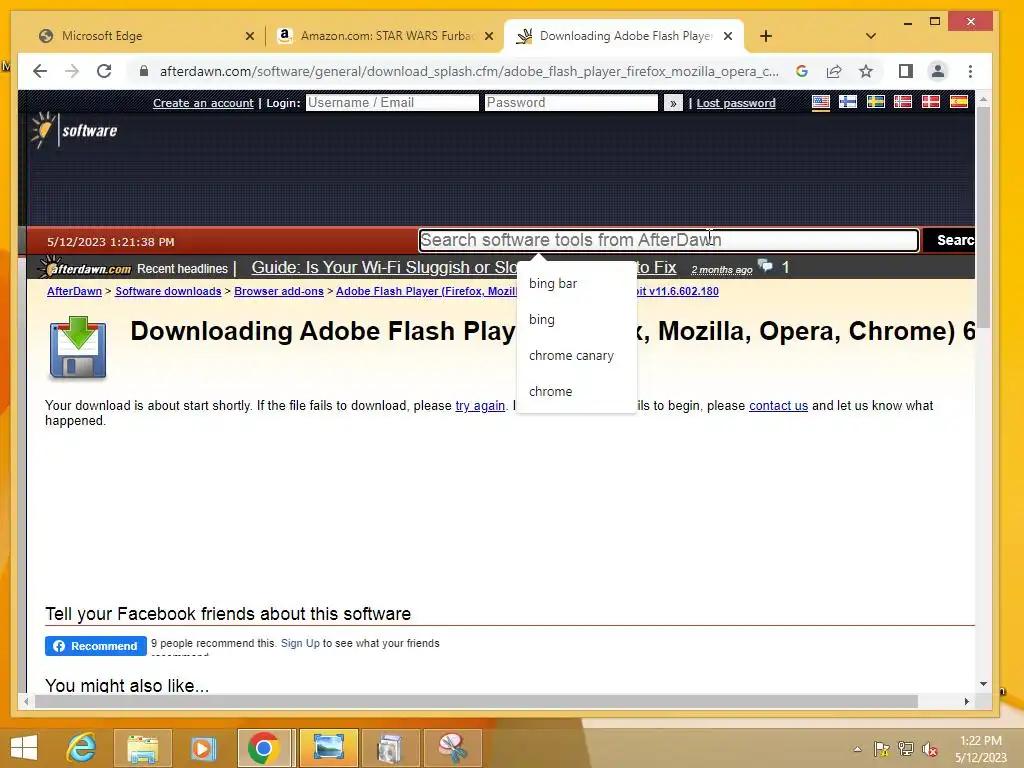
Task: Click 'try again' download link
Action: pos(480,406)
